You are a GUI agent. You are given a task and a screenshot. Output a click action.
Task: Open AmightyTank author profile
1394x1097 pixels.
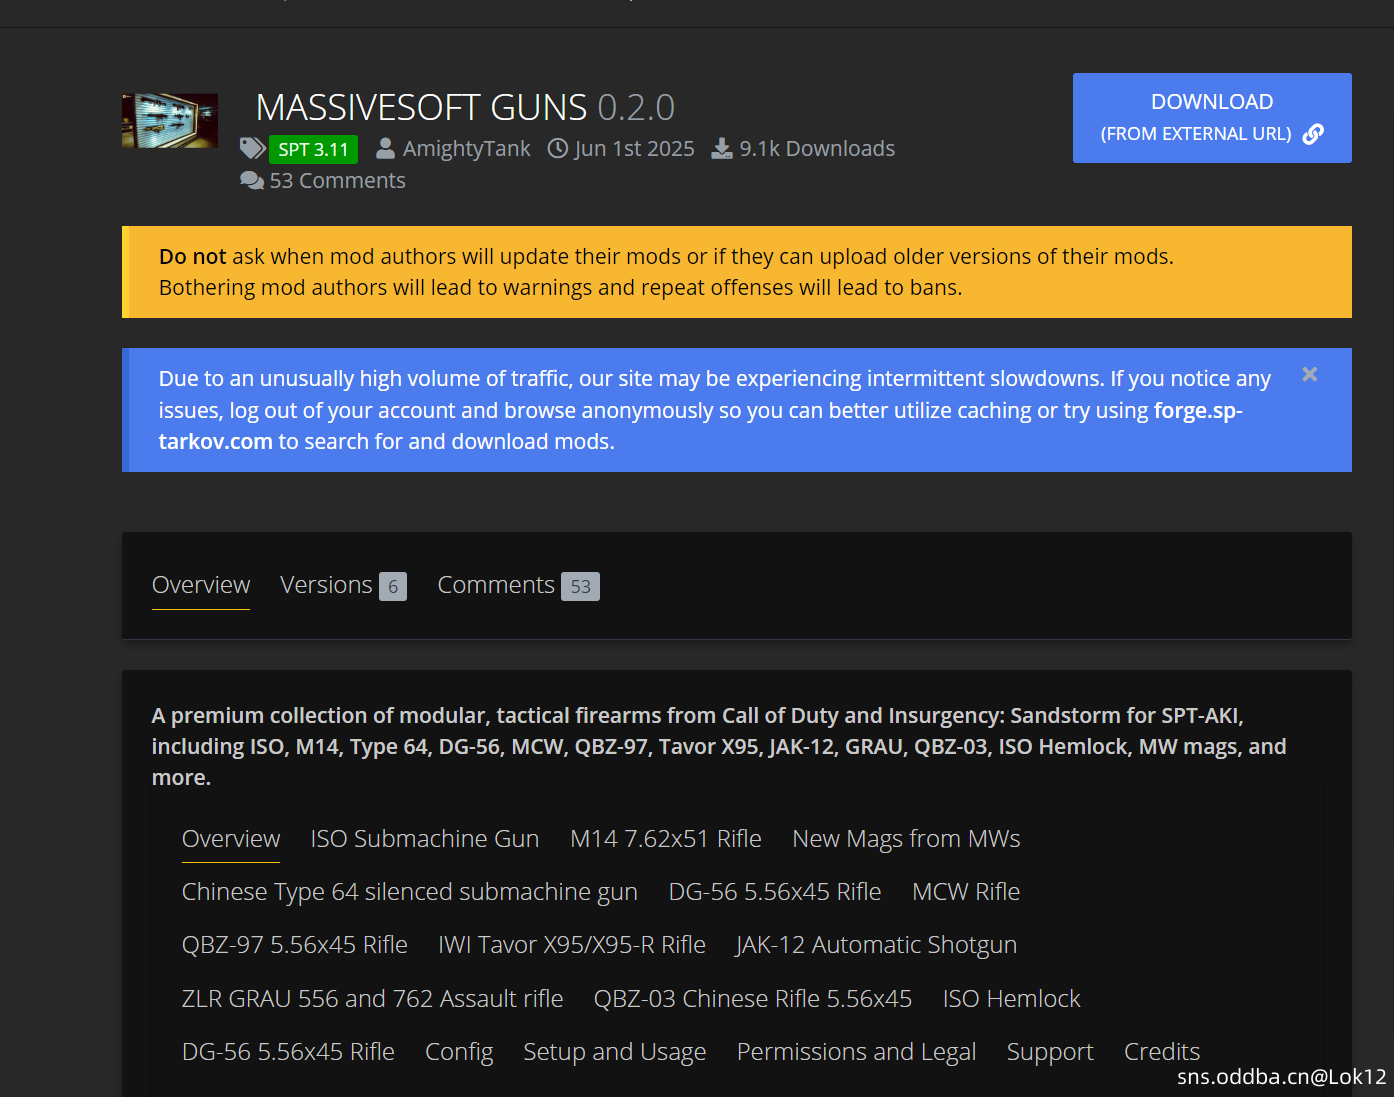coord(466,149)
